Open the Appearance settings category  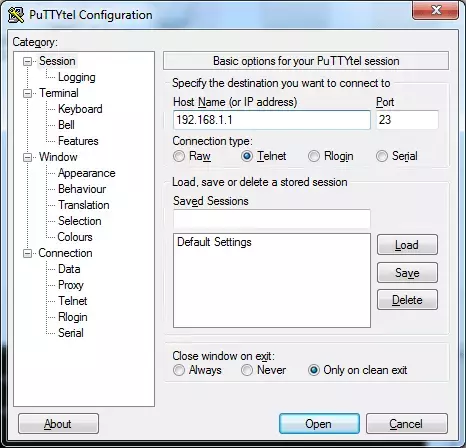point(86,173)
